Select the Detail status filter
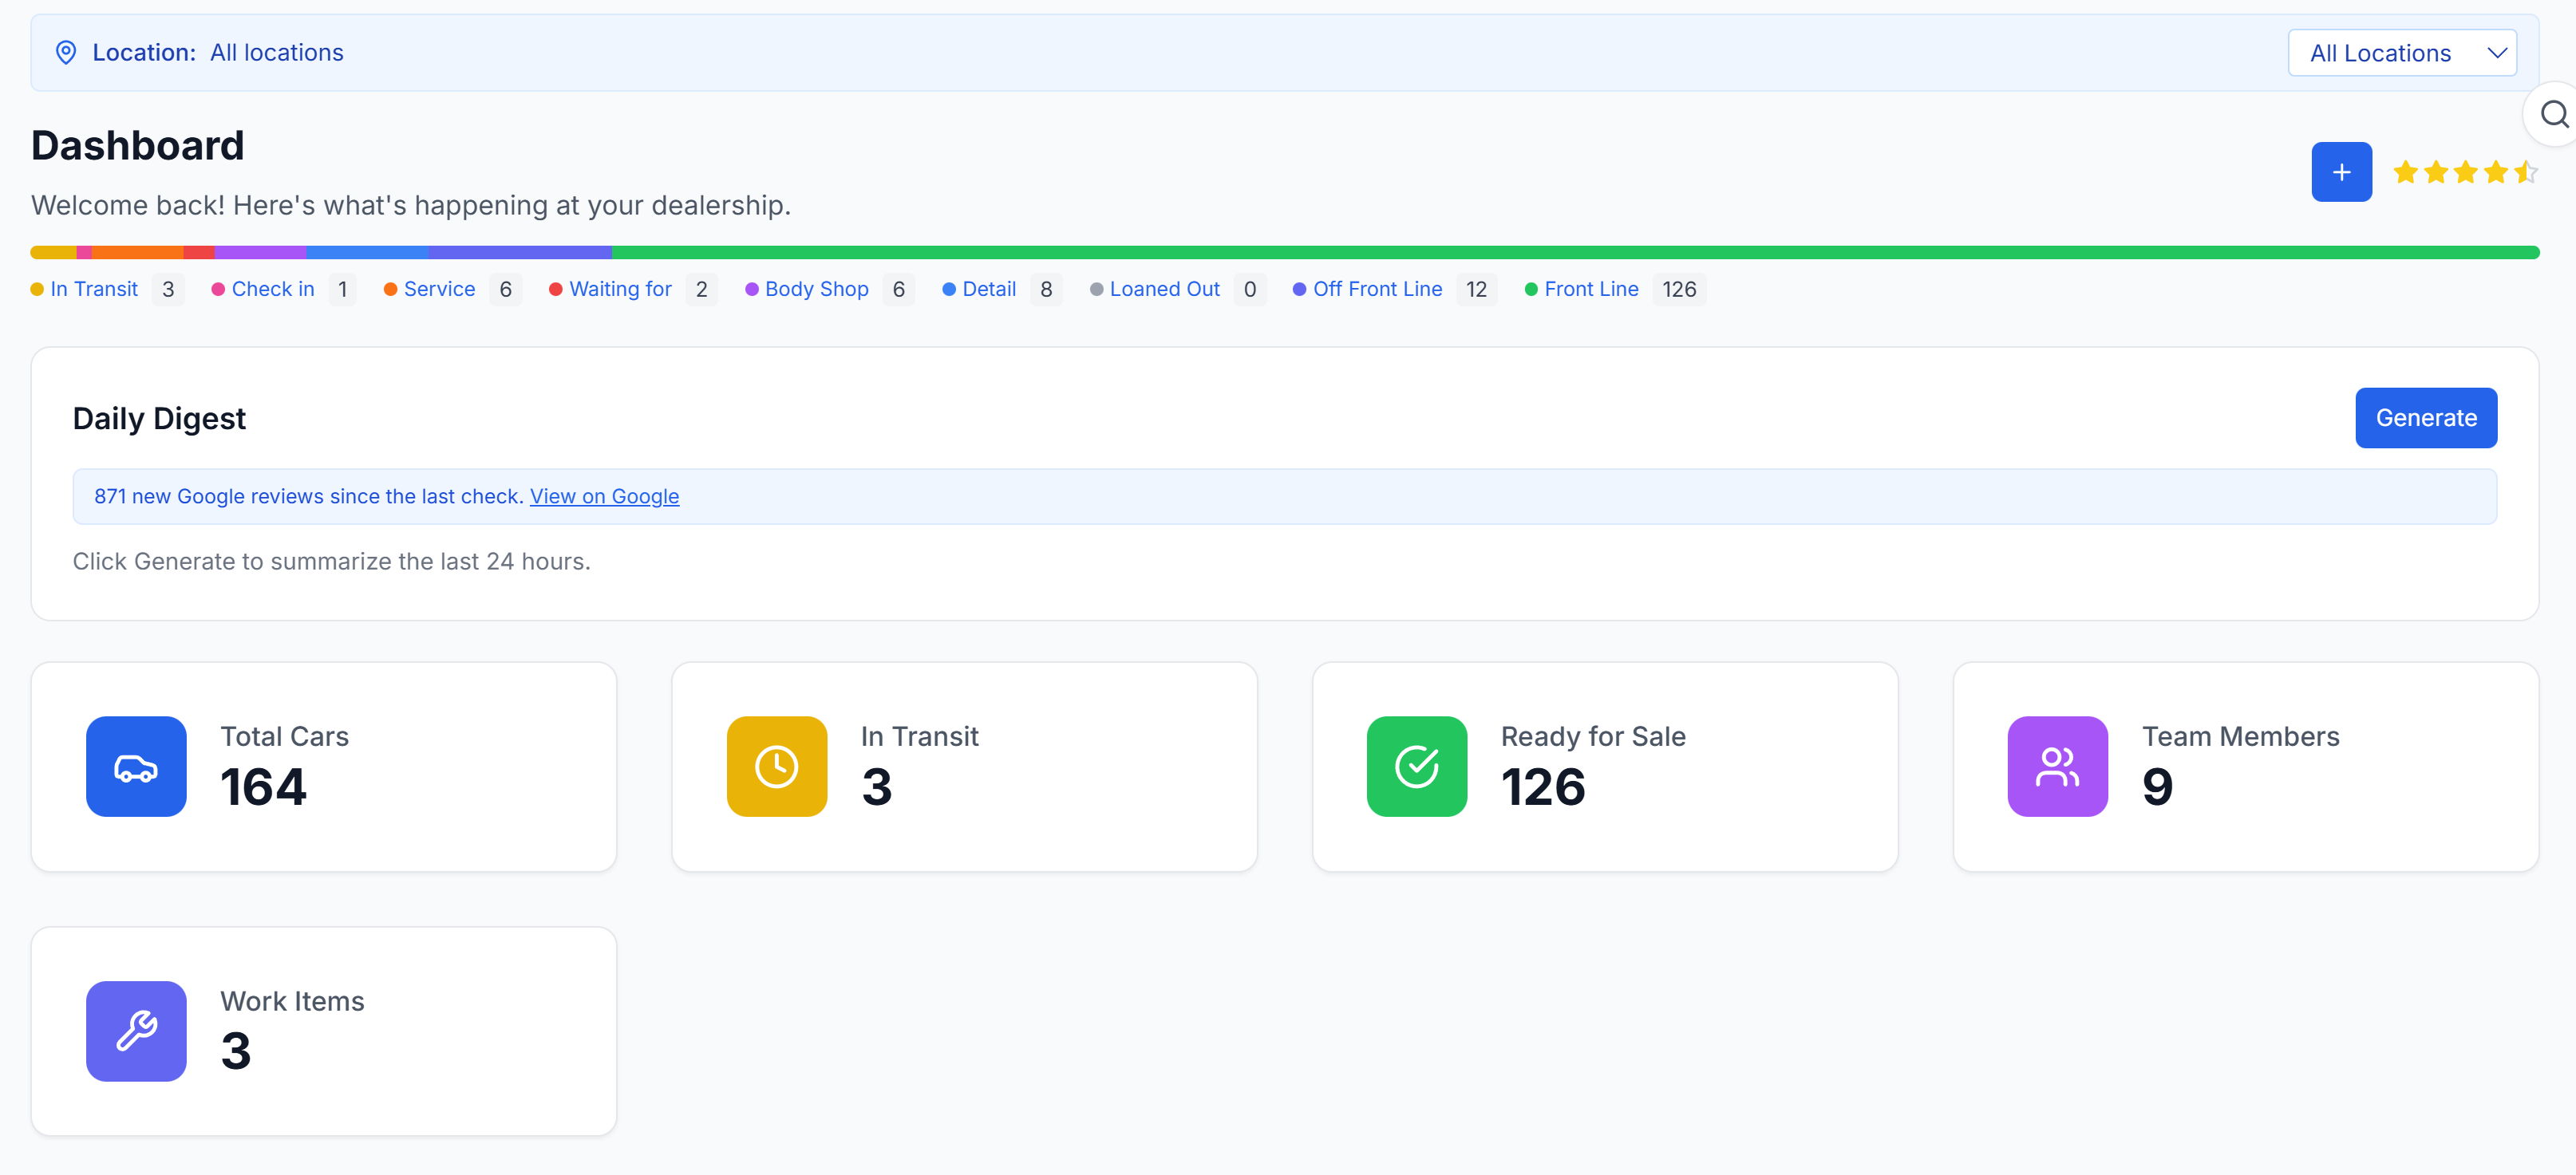Screen dimensions: 2576x1175 (989, 289)
